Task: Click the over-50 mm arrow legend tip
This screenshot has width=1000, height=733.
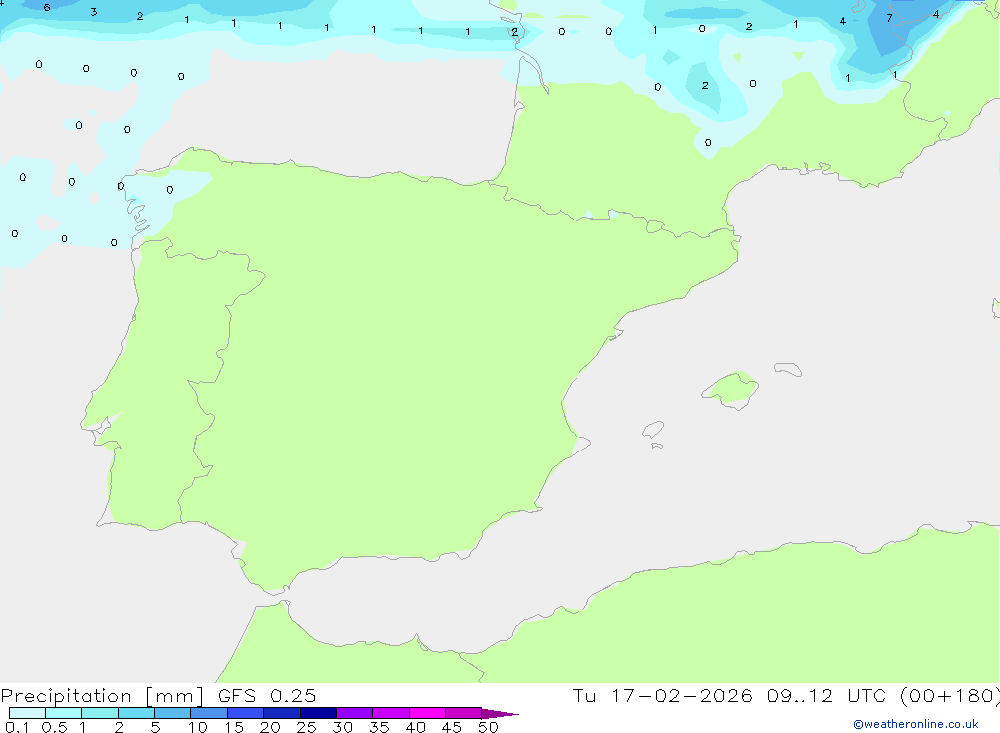Action: [500, 713]
